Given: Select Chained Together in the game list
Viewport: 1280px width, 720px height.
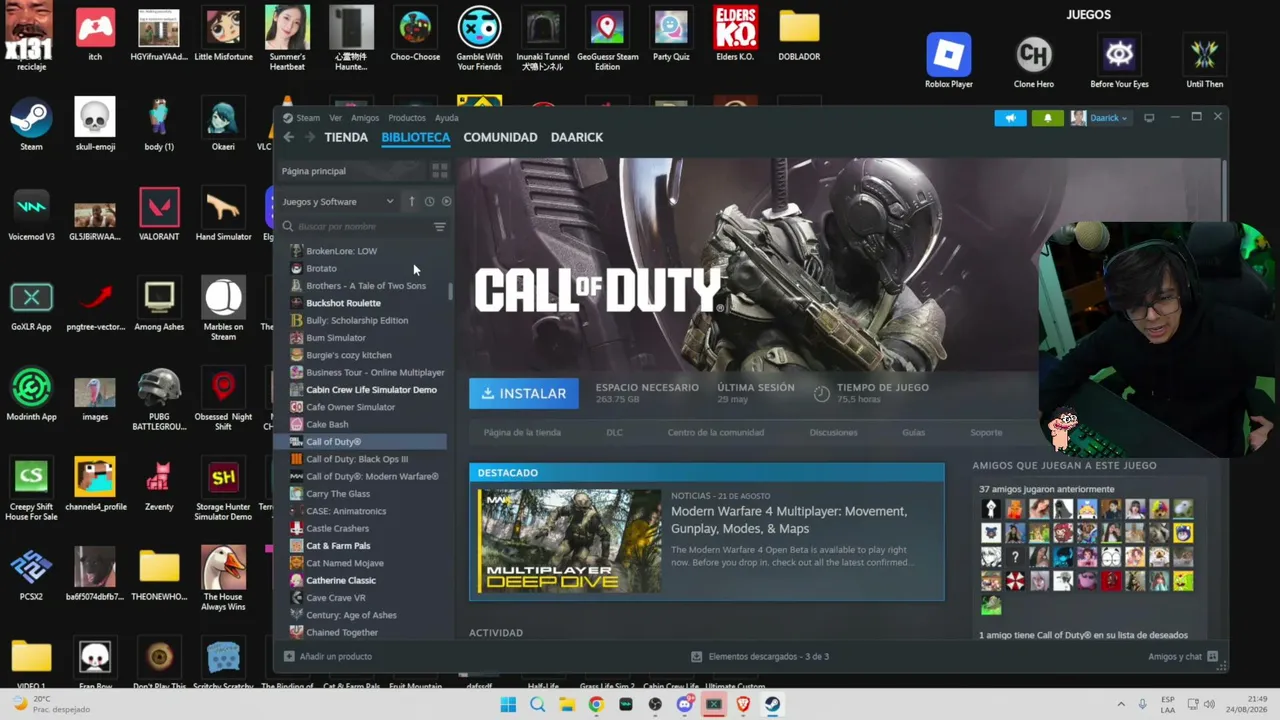Looking at the screenshot, I should pos(342,632).
